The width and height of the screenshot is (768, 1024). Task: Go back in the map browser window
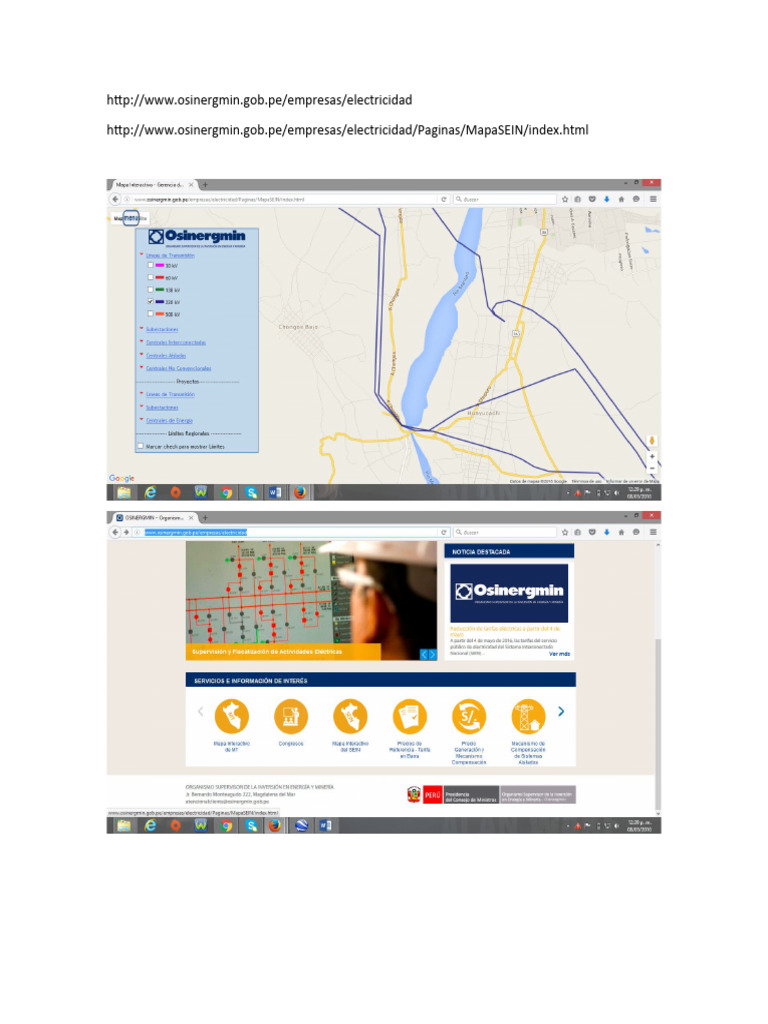[116, 199]
